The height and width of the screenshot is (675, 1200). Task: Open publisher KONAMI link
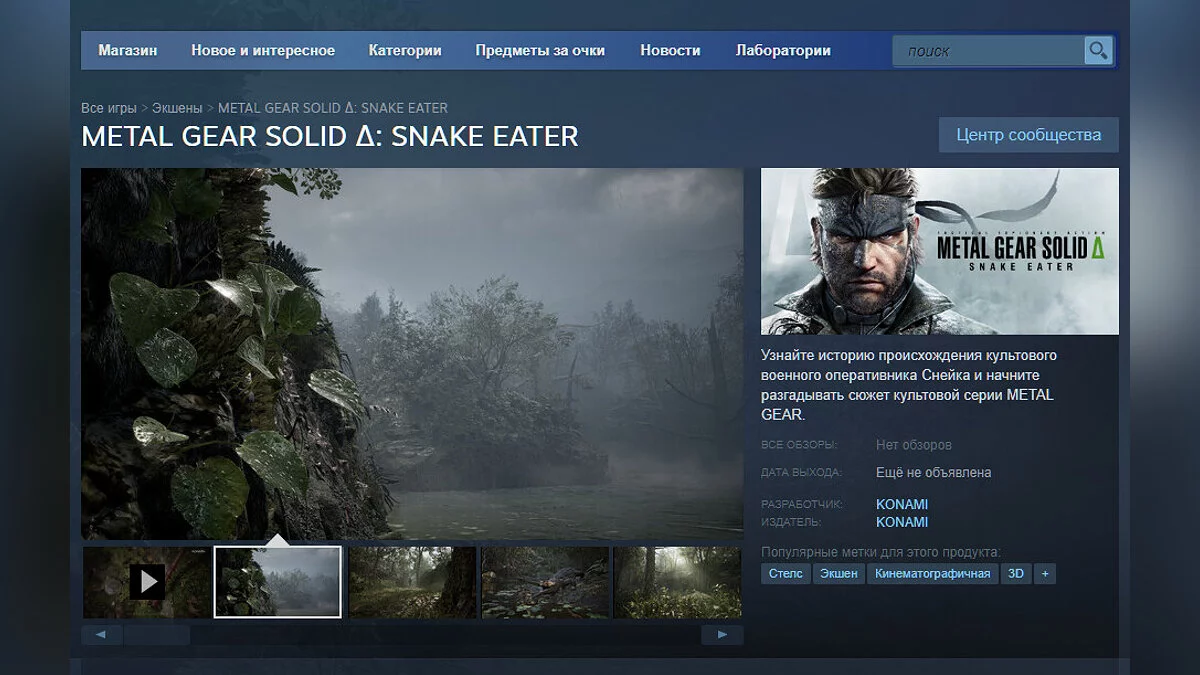pos(902,522)
